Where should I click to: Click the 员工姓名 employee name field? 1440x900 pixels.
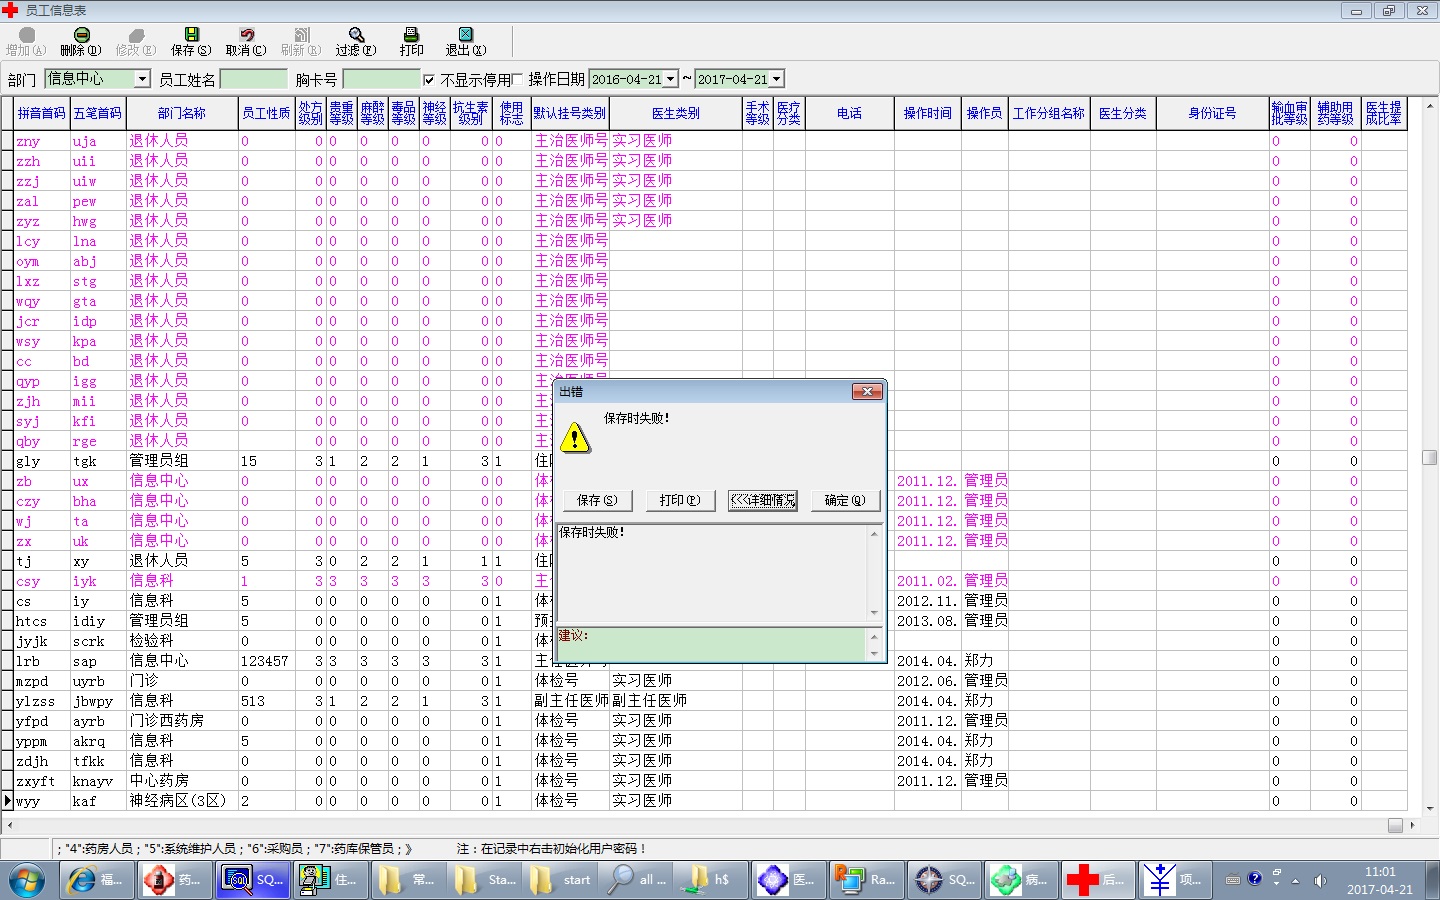pos(254,79)
